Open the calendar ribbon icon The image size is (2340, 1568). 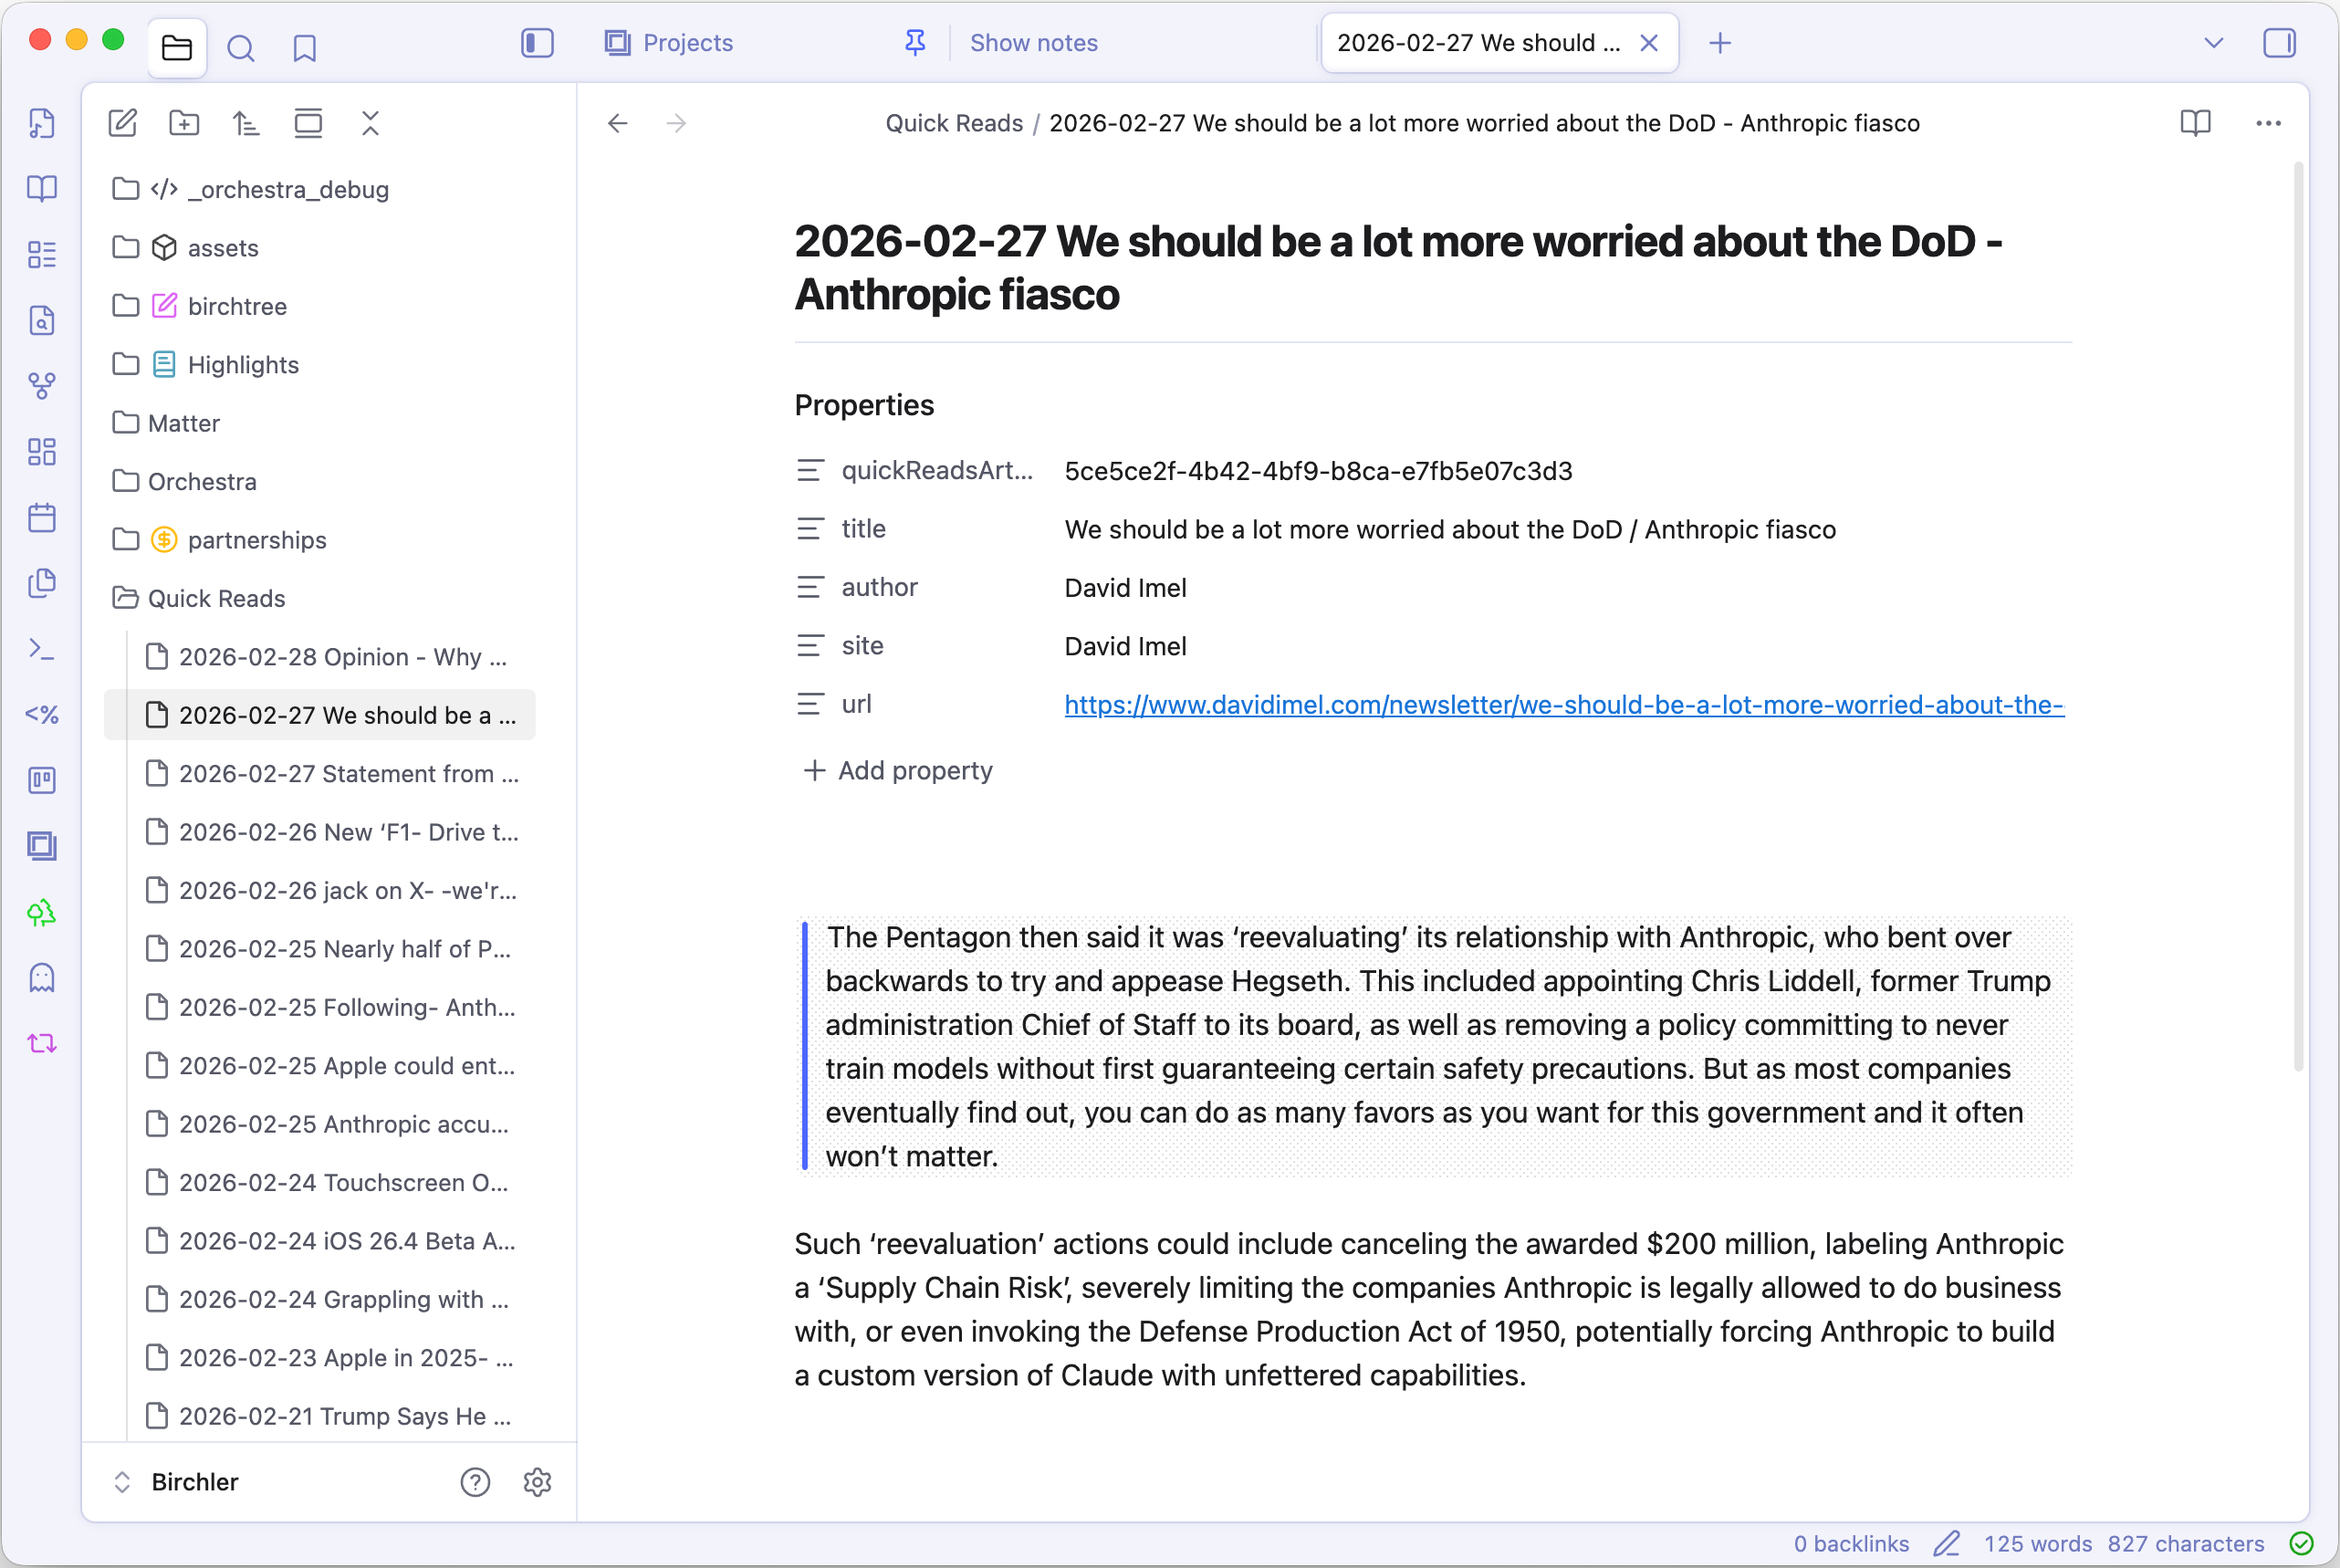click(42, 518)
